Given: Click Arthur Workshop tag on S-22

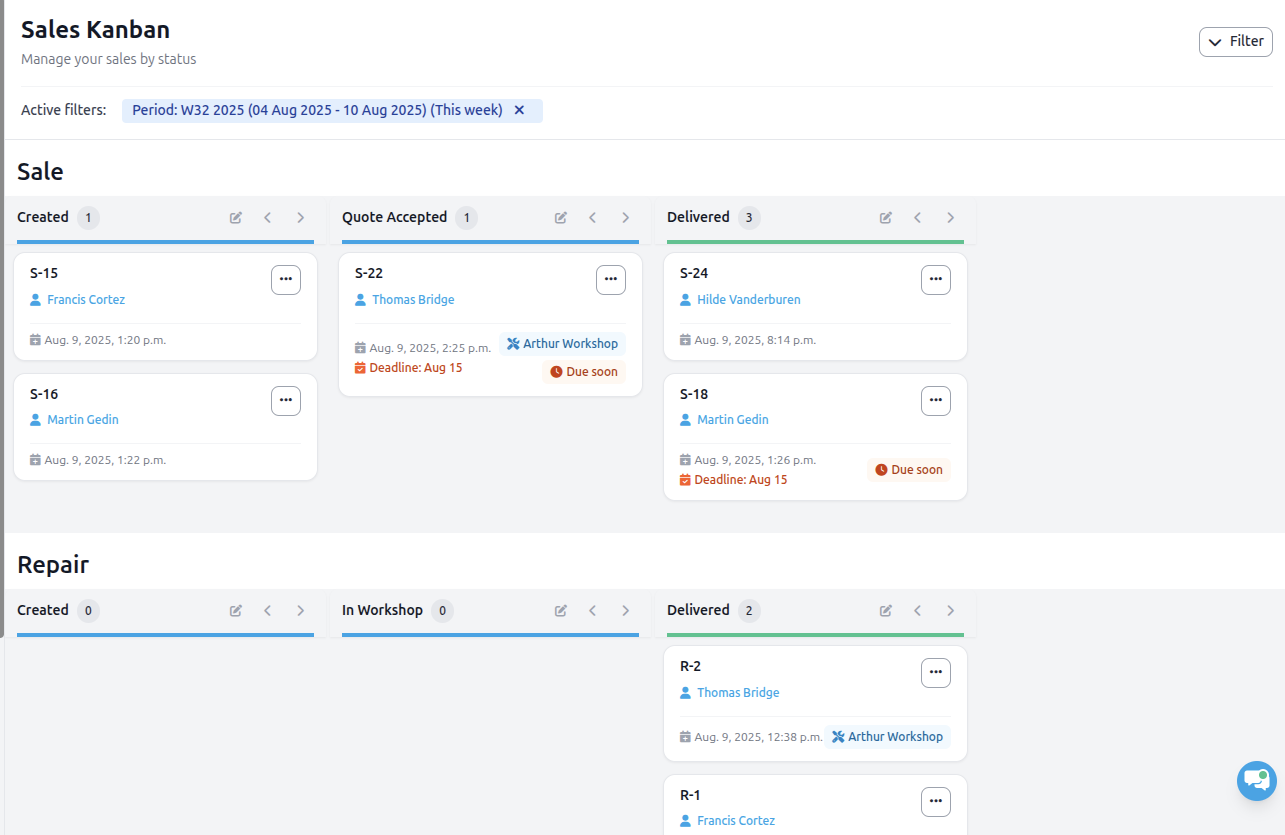Looking at the screenshot, I should (562, 344).
